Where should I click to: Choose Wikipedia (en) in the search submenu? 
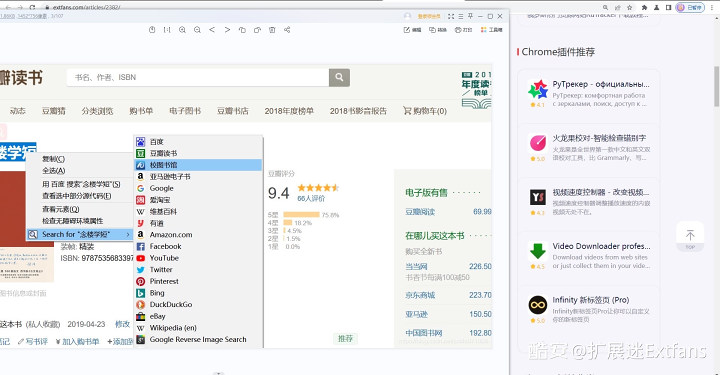click(x=199, y=328)
